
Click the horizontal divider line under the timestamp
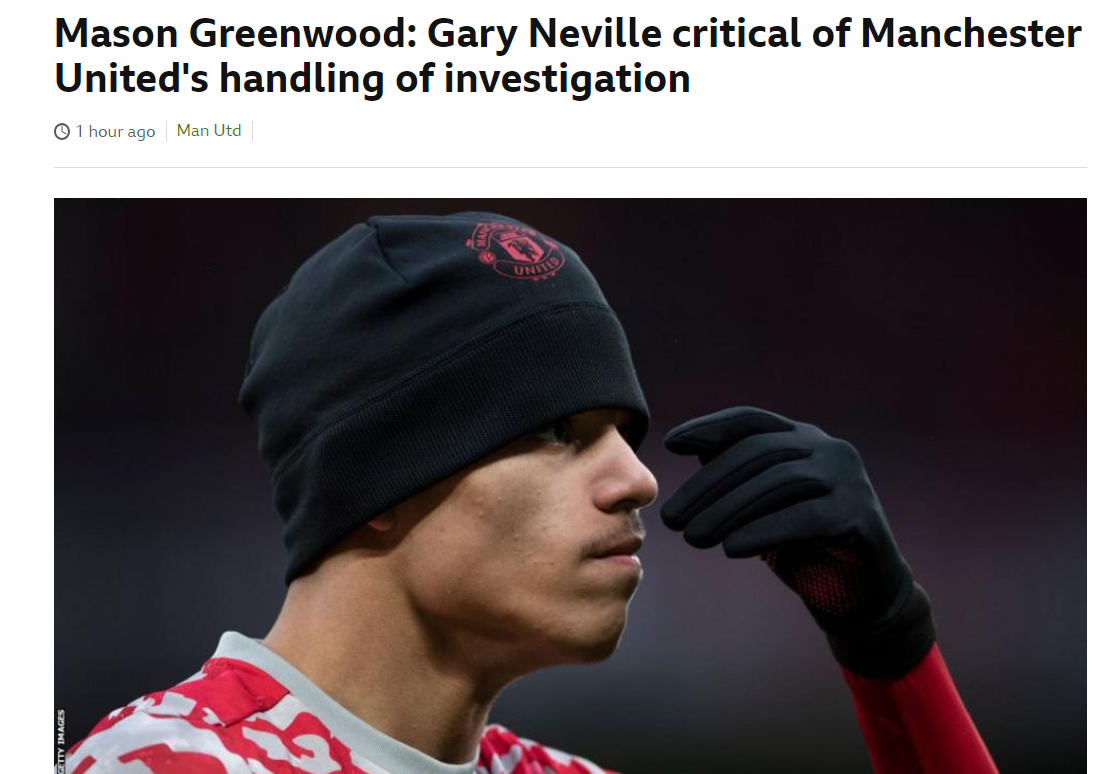click(570, 167)
